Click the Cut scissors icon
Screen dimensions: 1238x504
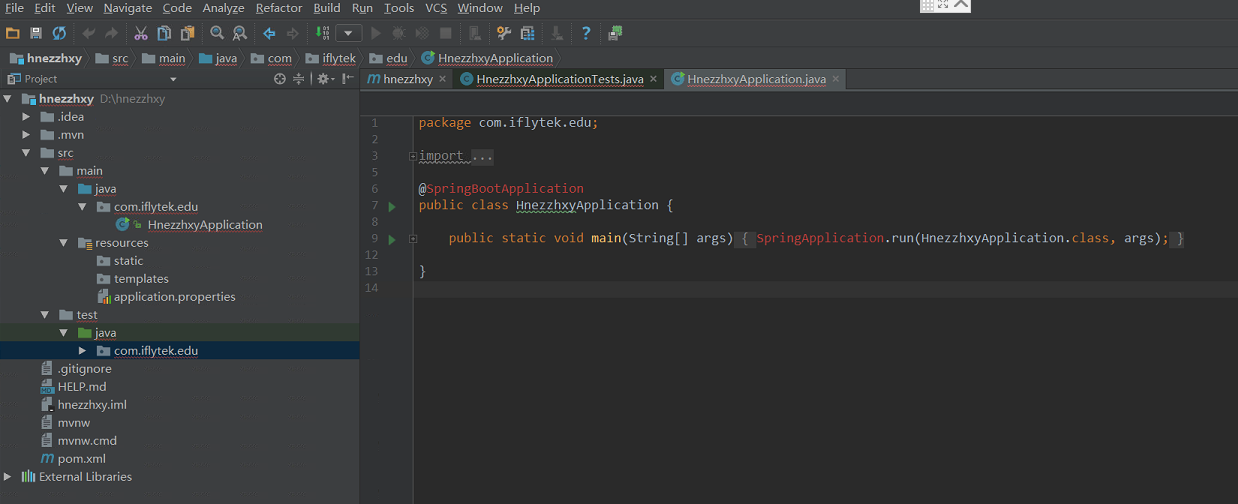point(141,33)
